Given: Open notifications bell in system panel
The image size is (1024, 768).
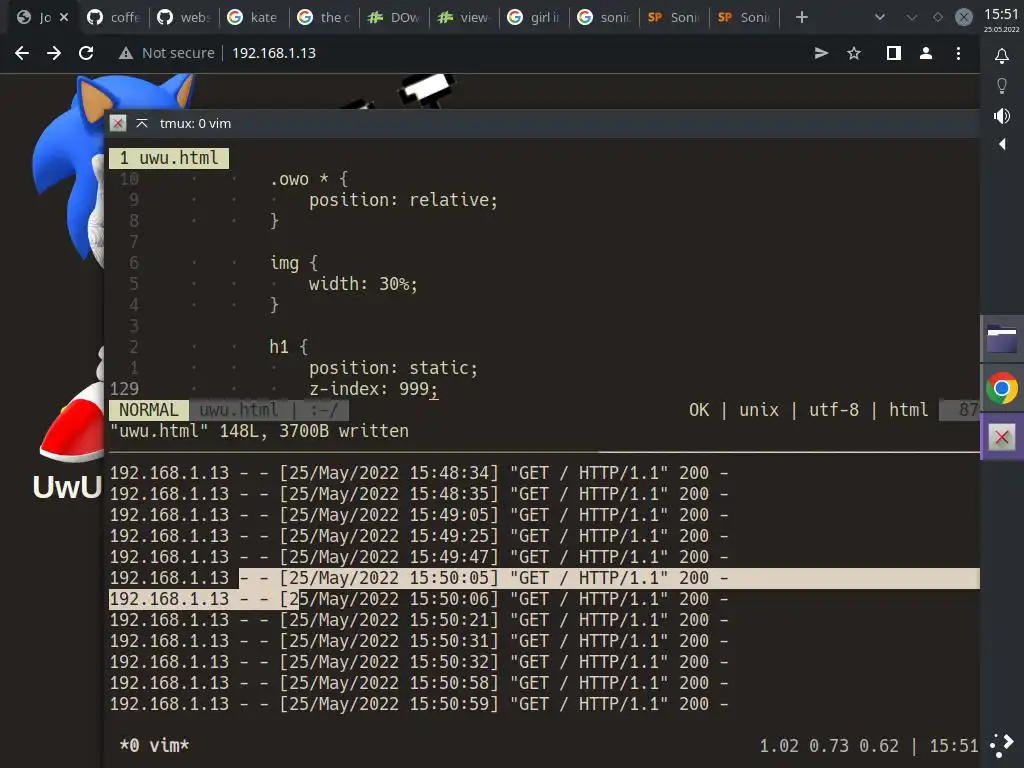Looking at the screenshot, I should point(1002,56).
